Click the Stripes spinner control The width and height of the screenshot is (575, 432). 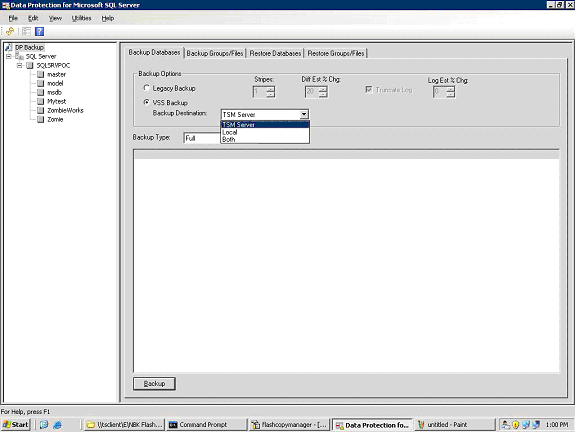point(264,91)
